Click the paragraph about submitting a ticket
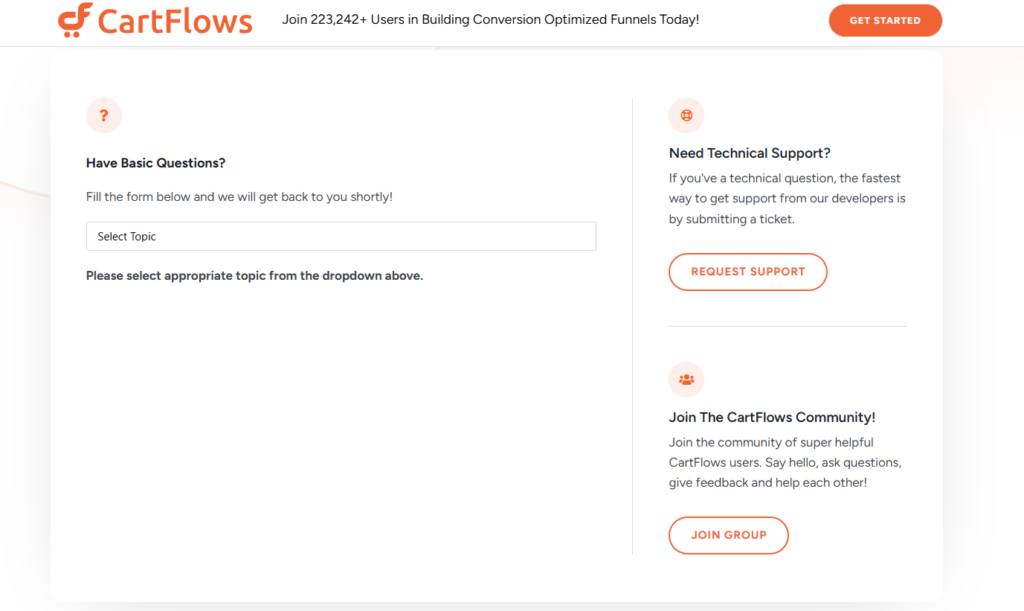 786,199
